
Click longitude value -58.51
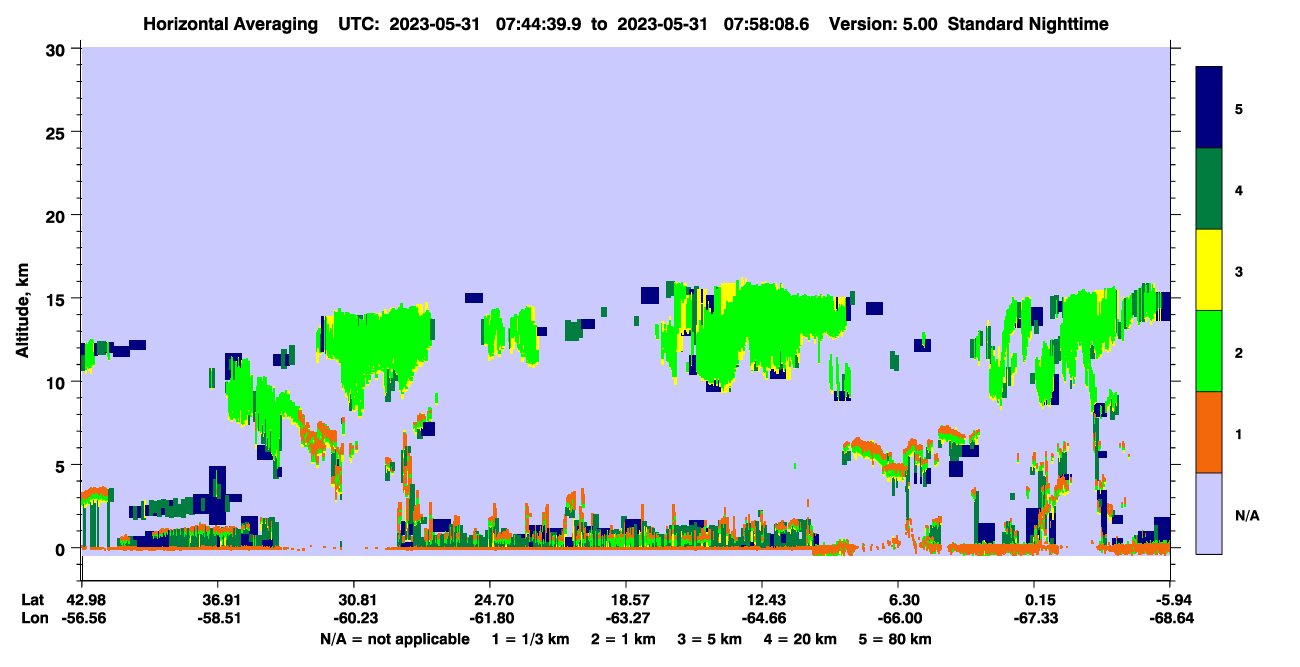pyautogui.click(x=217, y=618)
